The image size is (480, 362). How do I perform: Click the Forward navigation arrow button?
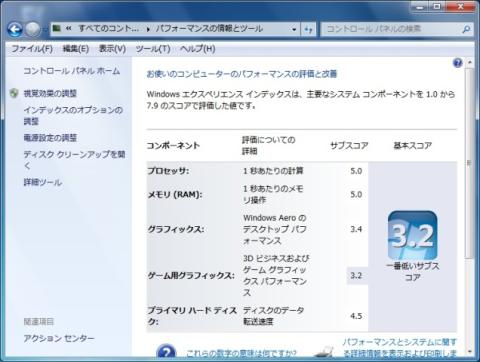[33, 29]
